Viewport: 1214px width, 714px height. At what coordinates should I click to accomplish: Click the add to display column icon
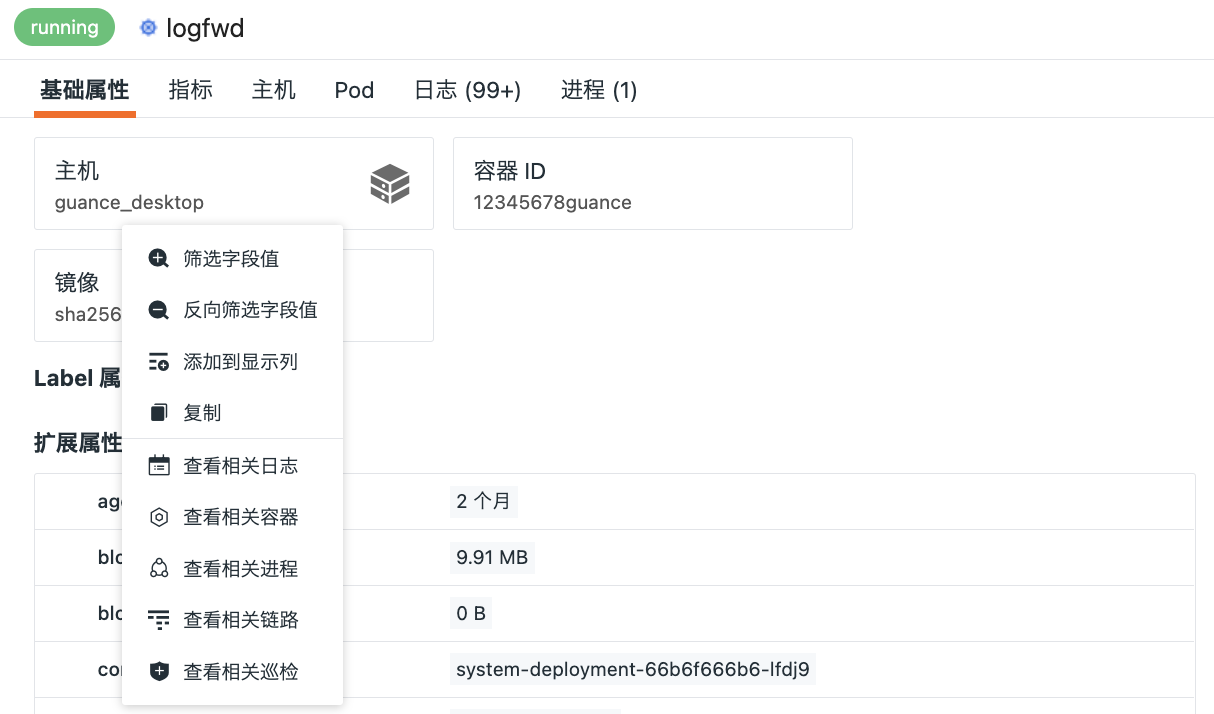click(x=158, y=362)
